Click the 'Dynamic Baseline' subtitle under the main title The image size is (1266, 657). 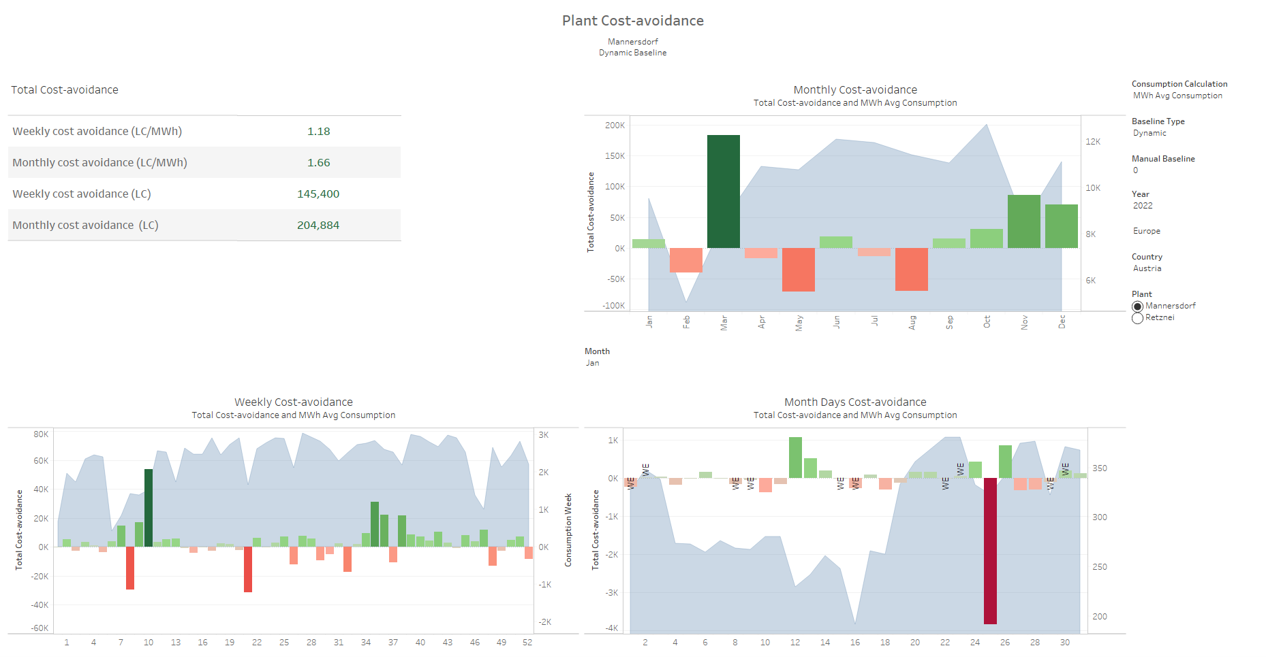[x=633, y=53]
